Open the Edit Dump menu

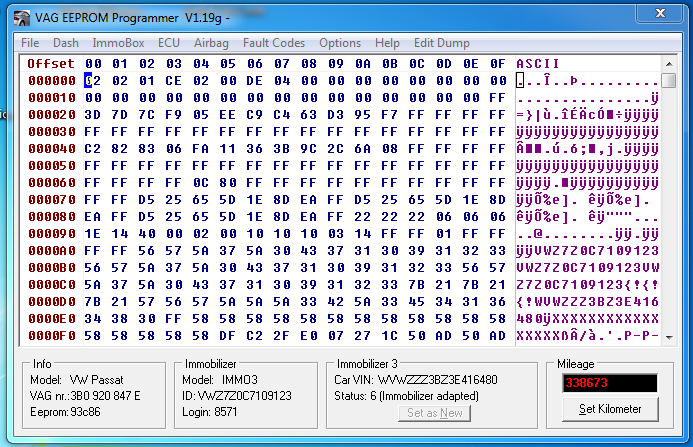click(x=441, y=43)
